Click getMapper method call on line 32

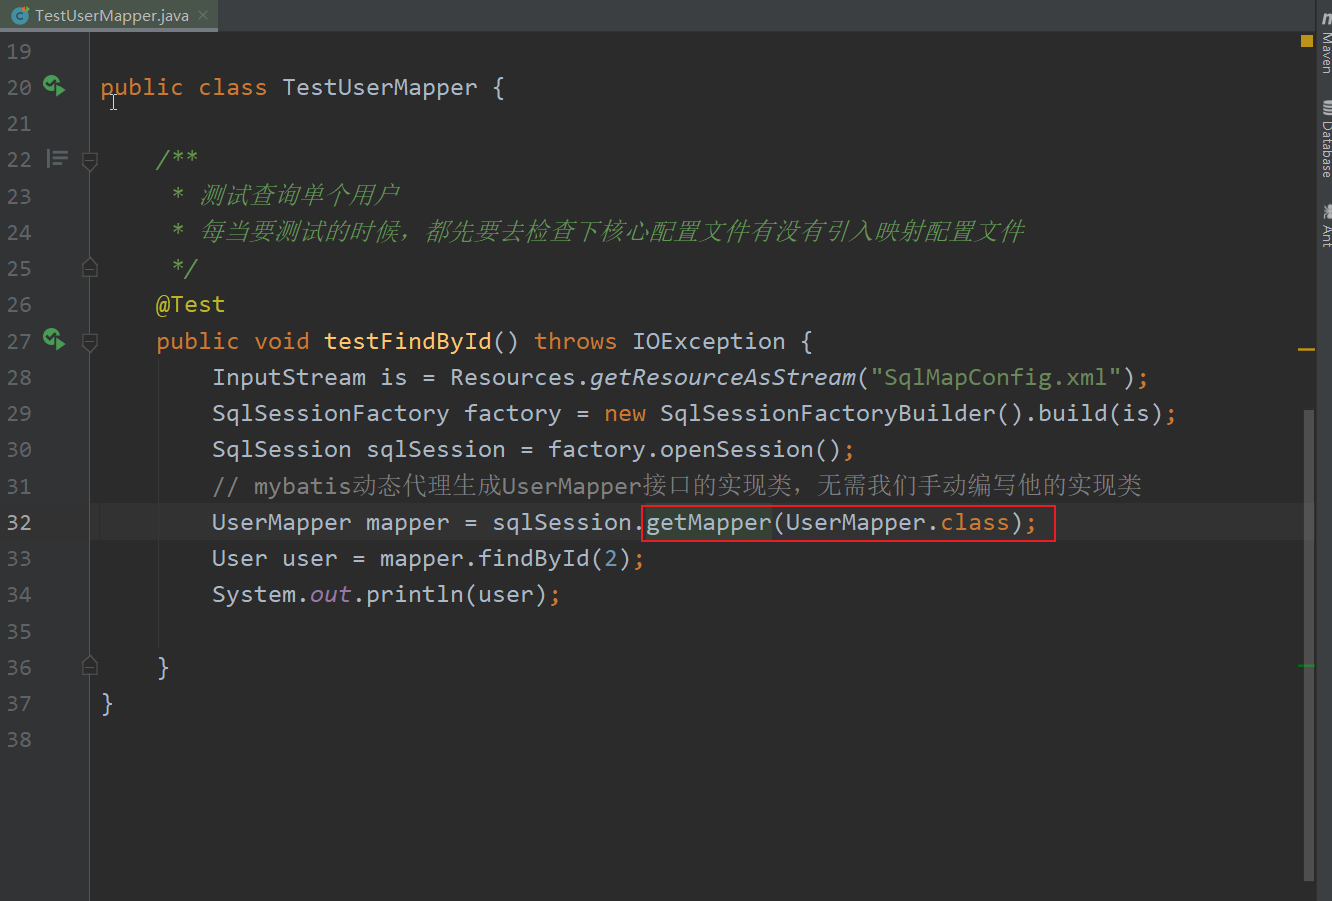click(709, 522)
